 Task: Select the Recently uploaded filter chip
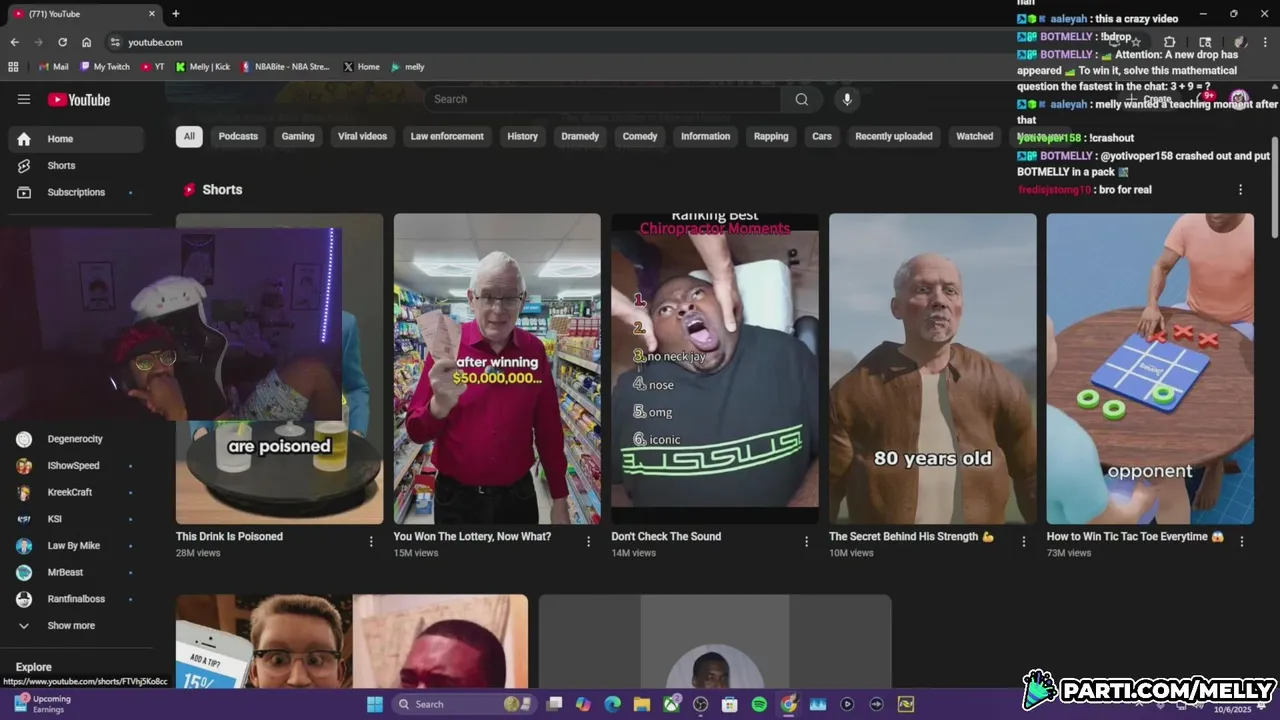[x=894, y=136]
